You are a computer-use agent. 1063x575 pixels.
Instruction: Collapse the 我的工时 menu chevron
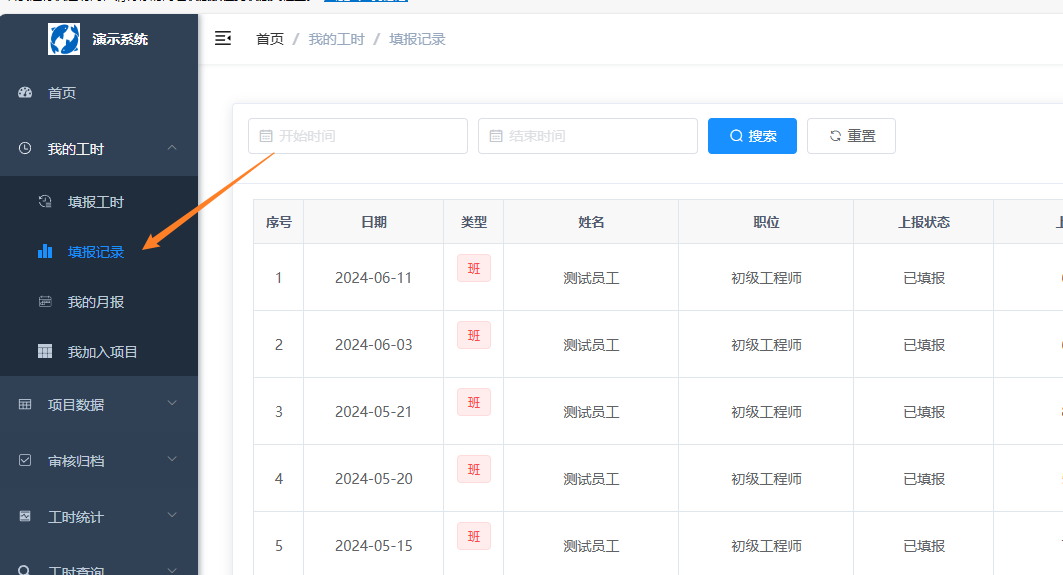pos(172,147)
